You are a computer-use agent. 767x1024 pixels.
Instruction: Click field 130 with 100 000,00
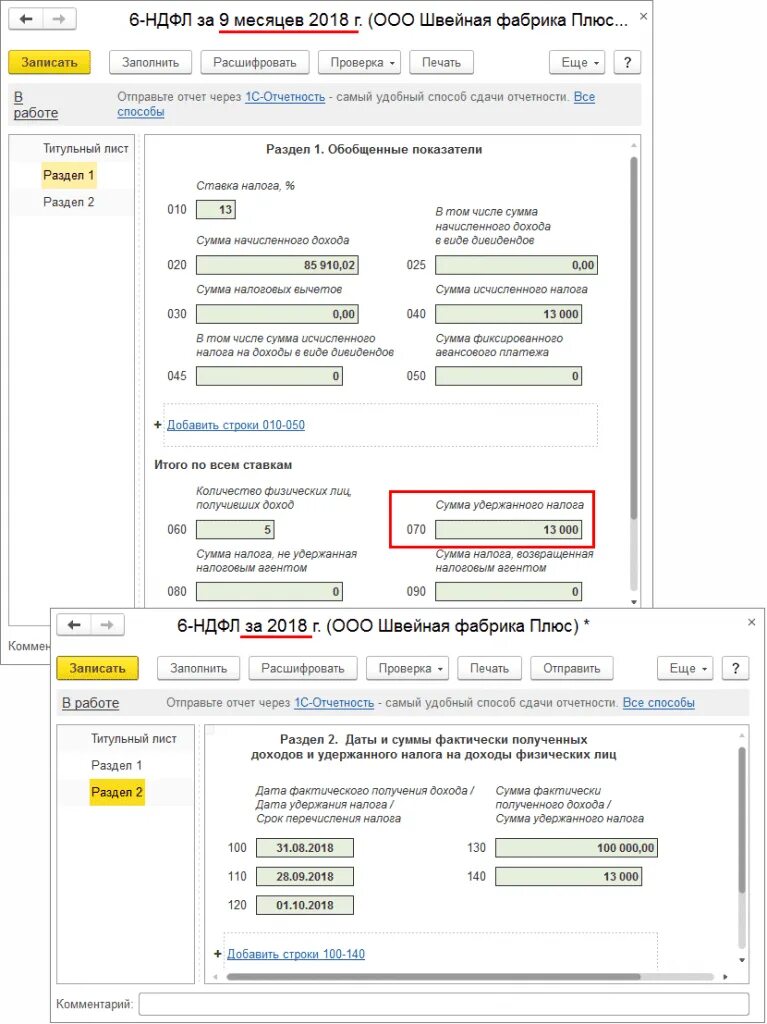click(x=576, y=848)
